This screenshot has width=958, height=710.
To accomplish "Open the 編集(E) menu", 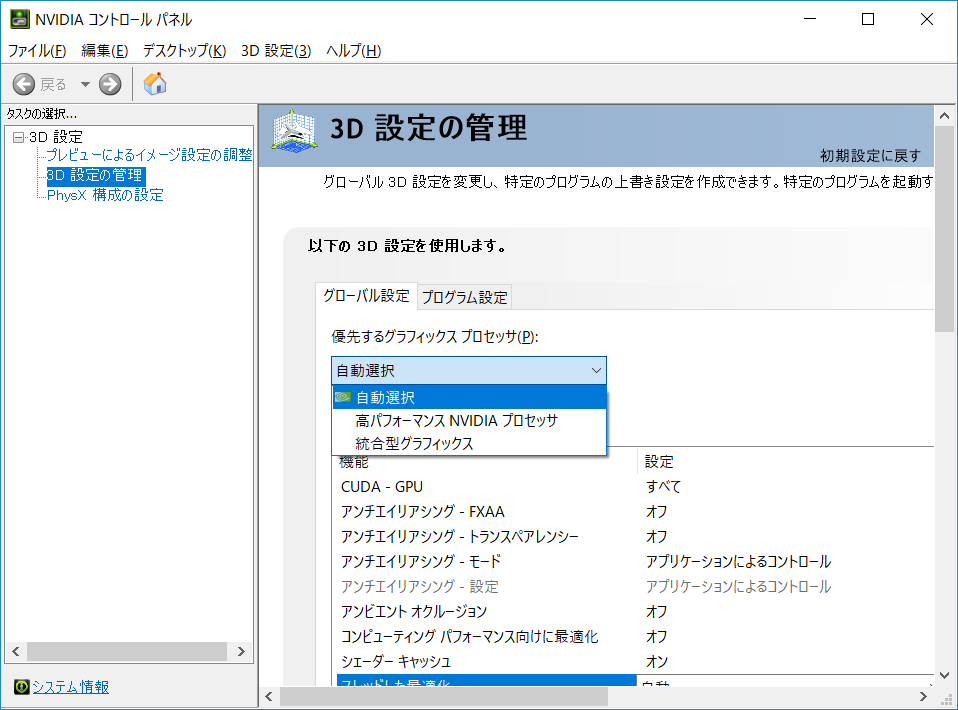I will pos(104,51).
